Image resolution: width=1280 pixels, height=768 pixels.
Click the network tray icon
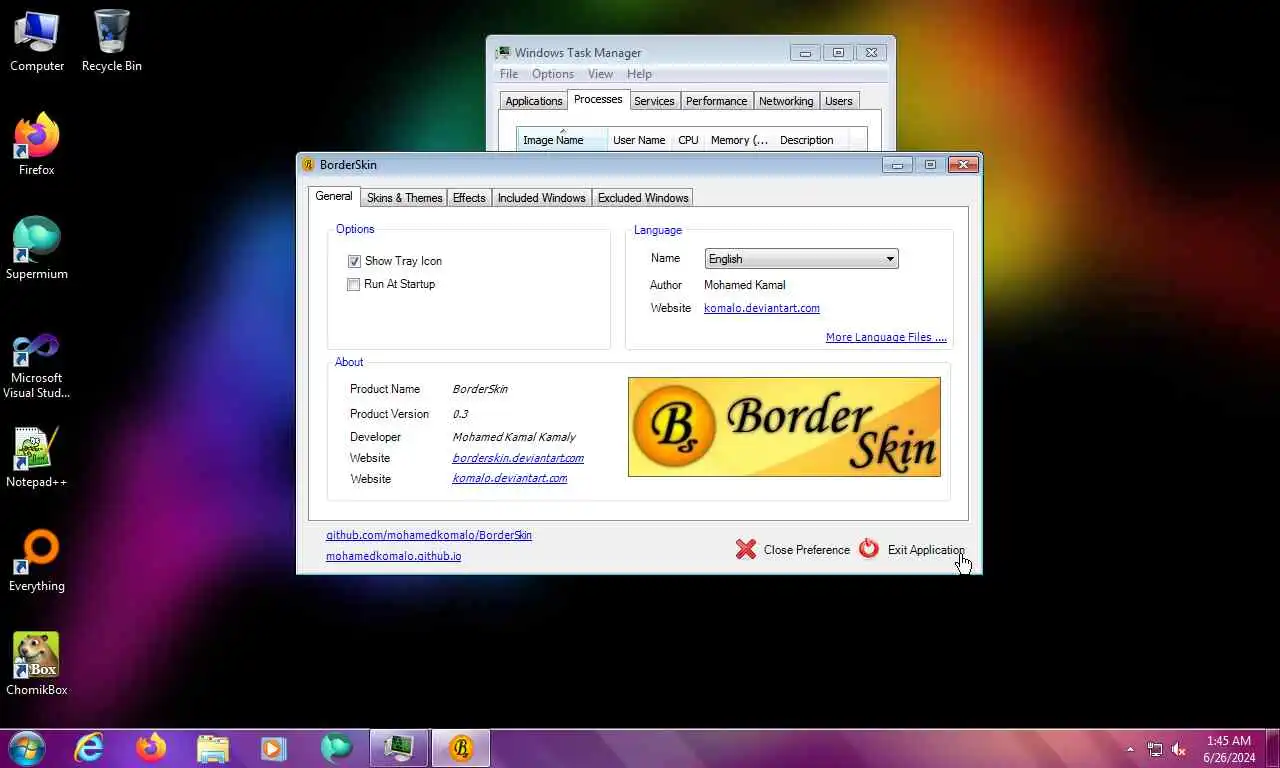(x=1155, y=749)
